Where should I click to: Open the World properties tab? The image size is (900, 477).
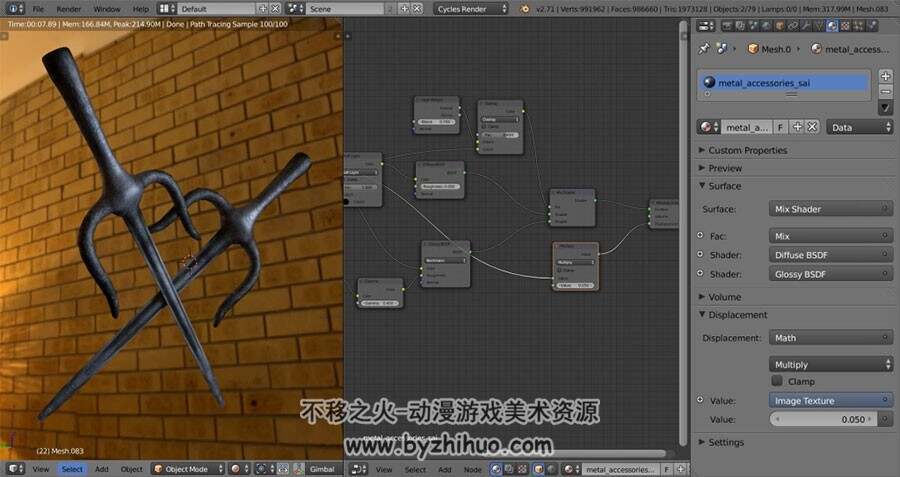[x=766, y=26]
